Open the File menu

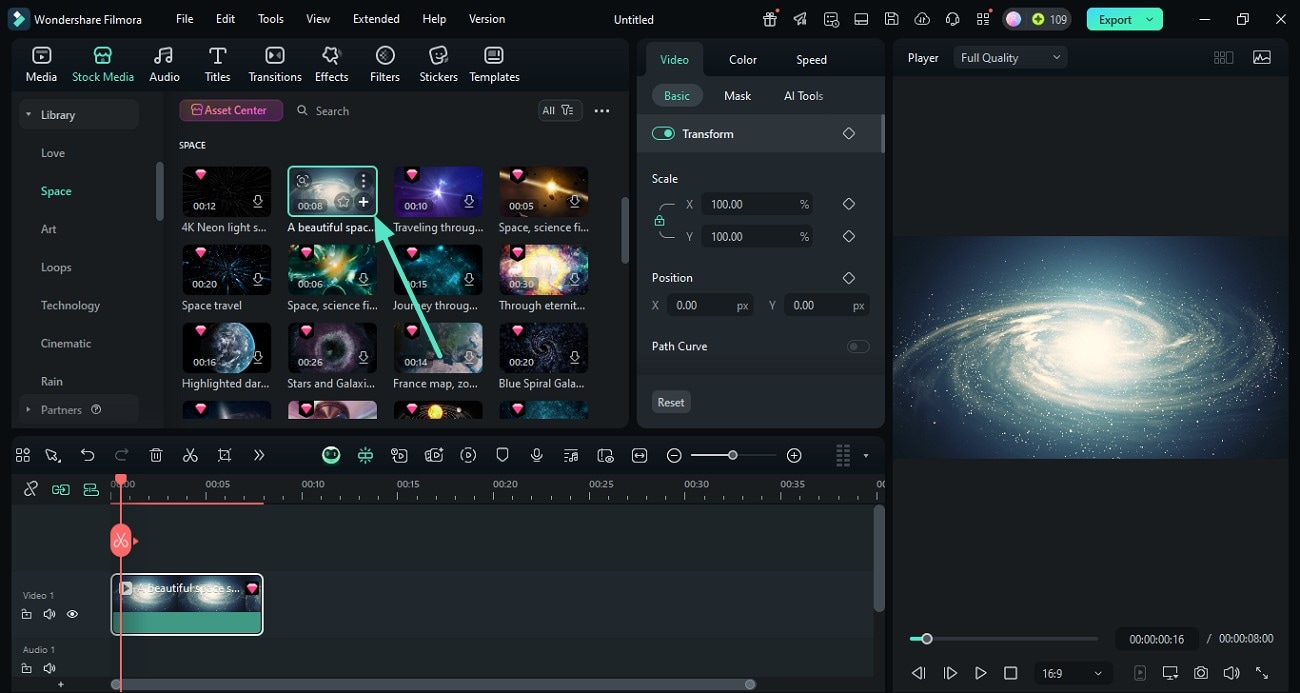(x=185, y=19)
